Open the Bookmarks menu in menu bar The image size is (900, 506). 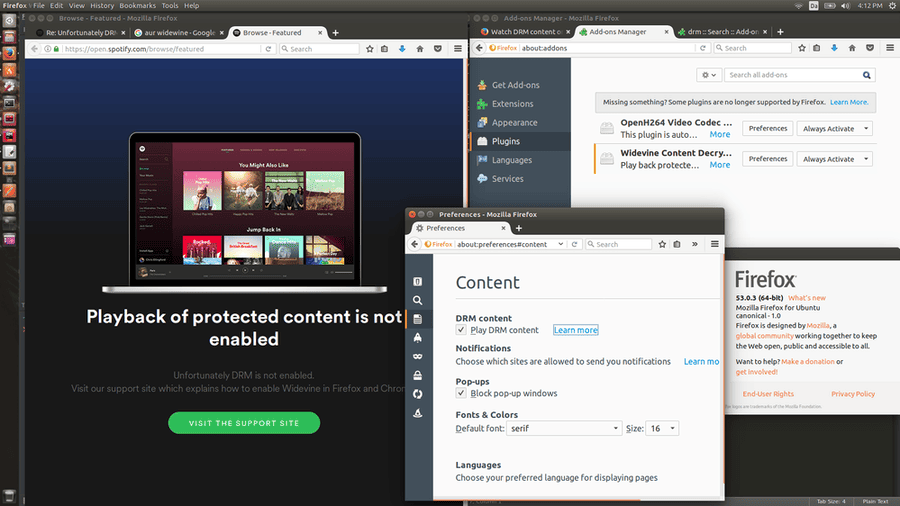(x=138, y=6)
